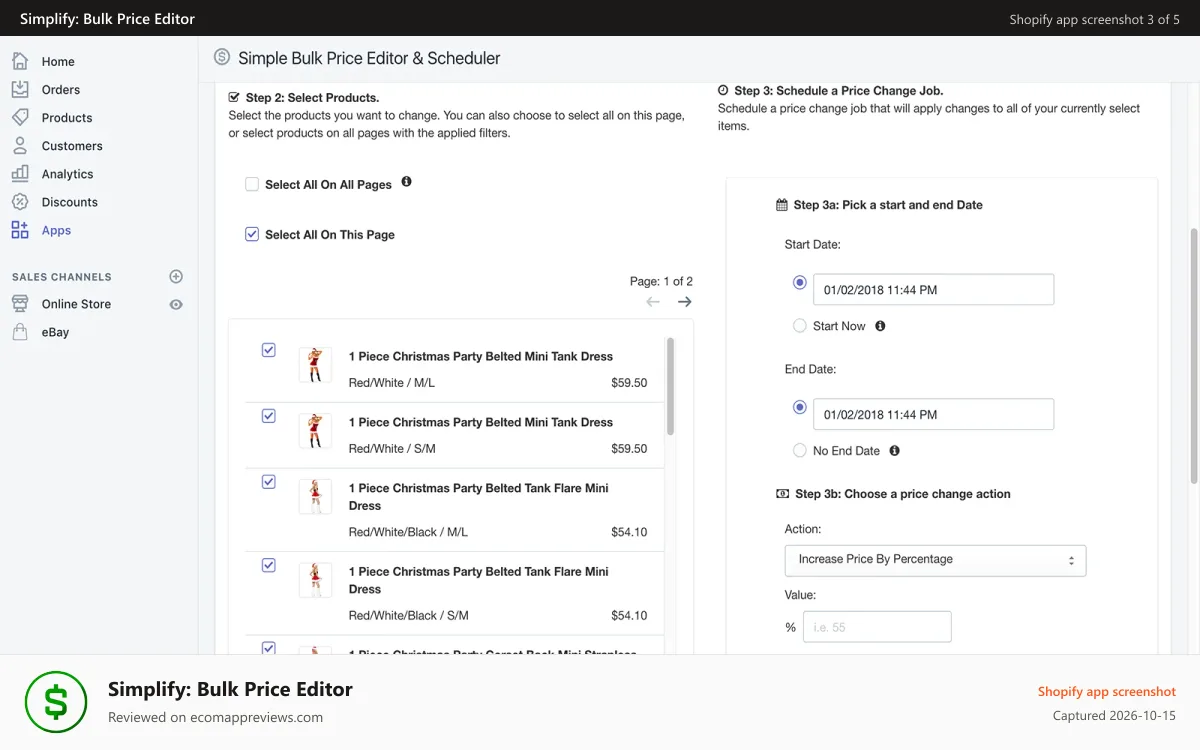Viewport: 1200px width, 750px height.
Task: Click the End Date input field
Action: 933,414
